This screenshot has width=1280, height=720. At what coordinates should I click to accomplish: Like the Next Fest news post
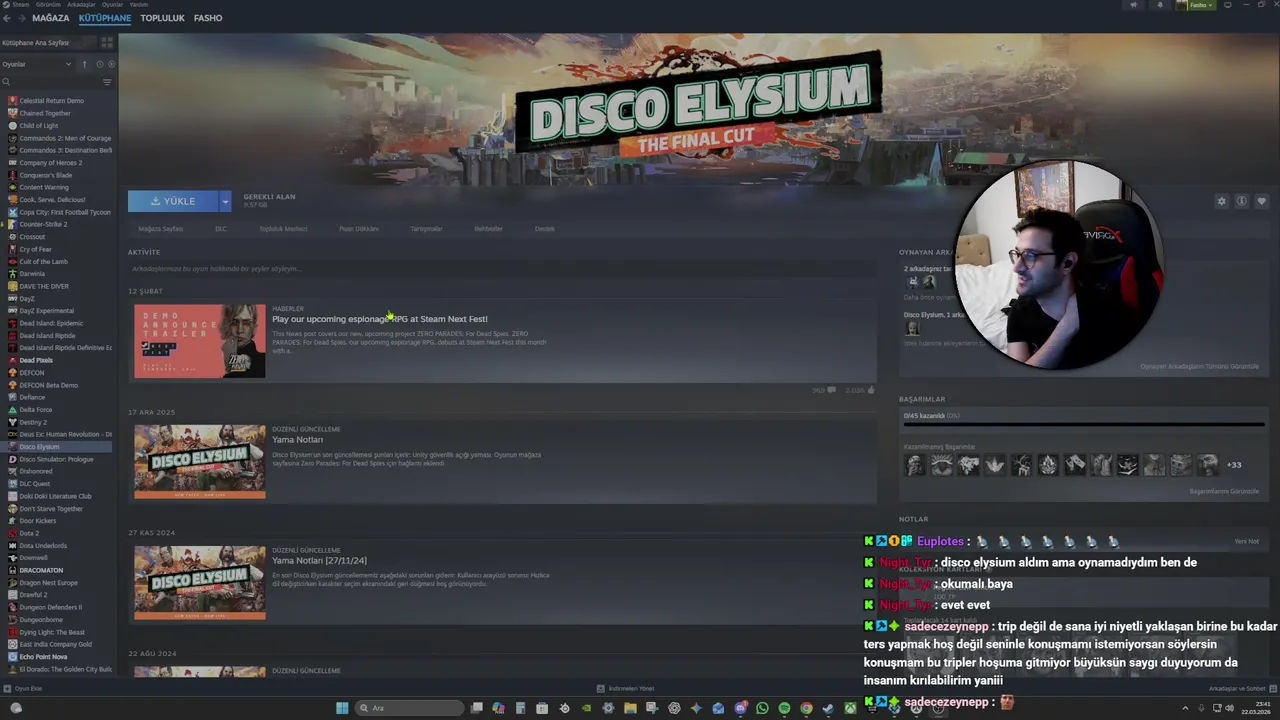[871, 390]
